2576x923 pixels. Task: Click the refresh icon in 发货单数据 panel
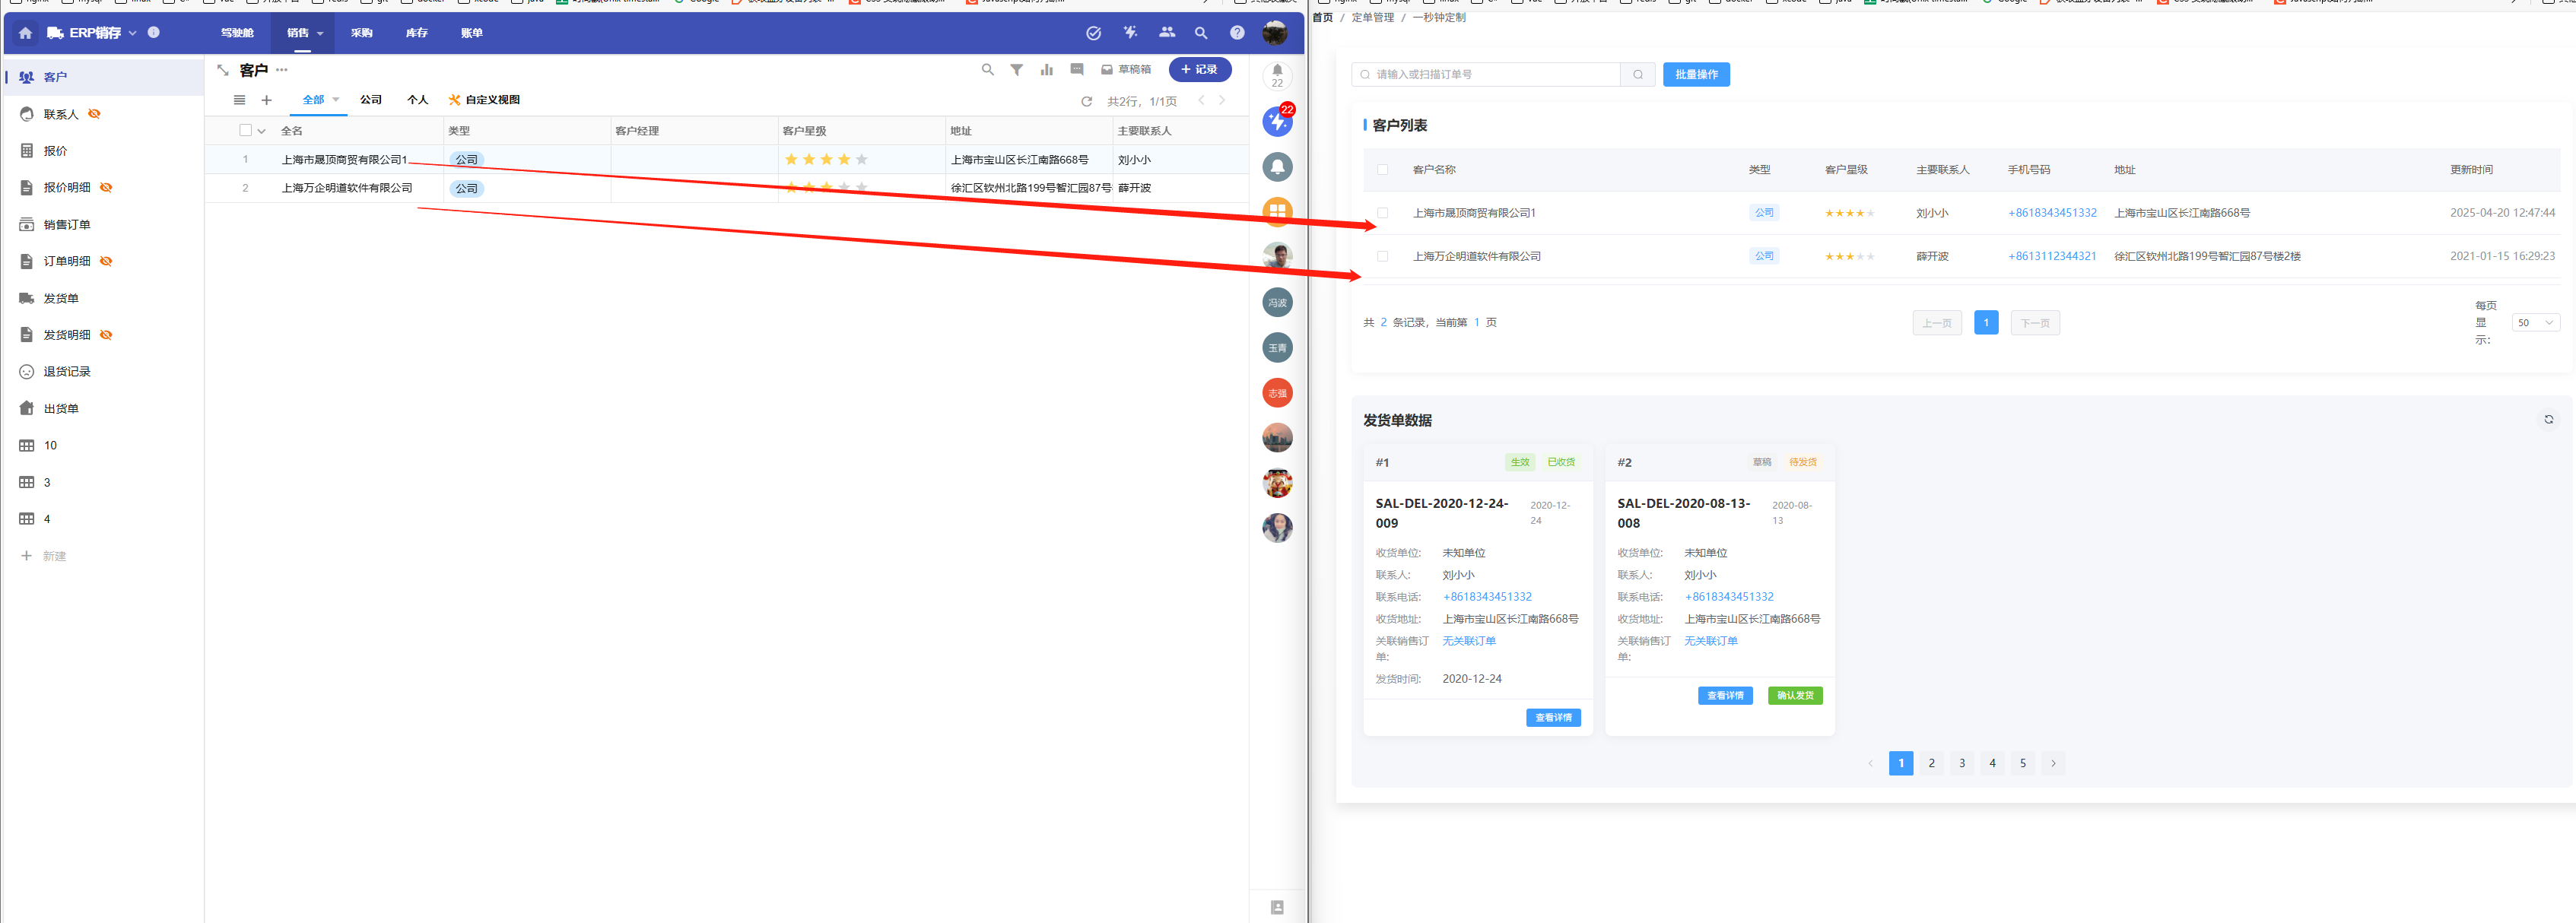coord(2548,420)
